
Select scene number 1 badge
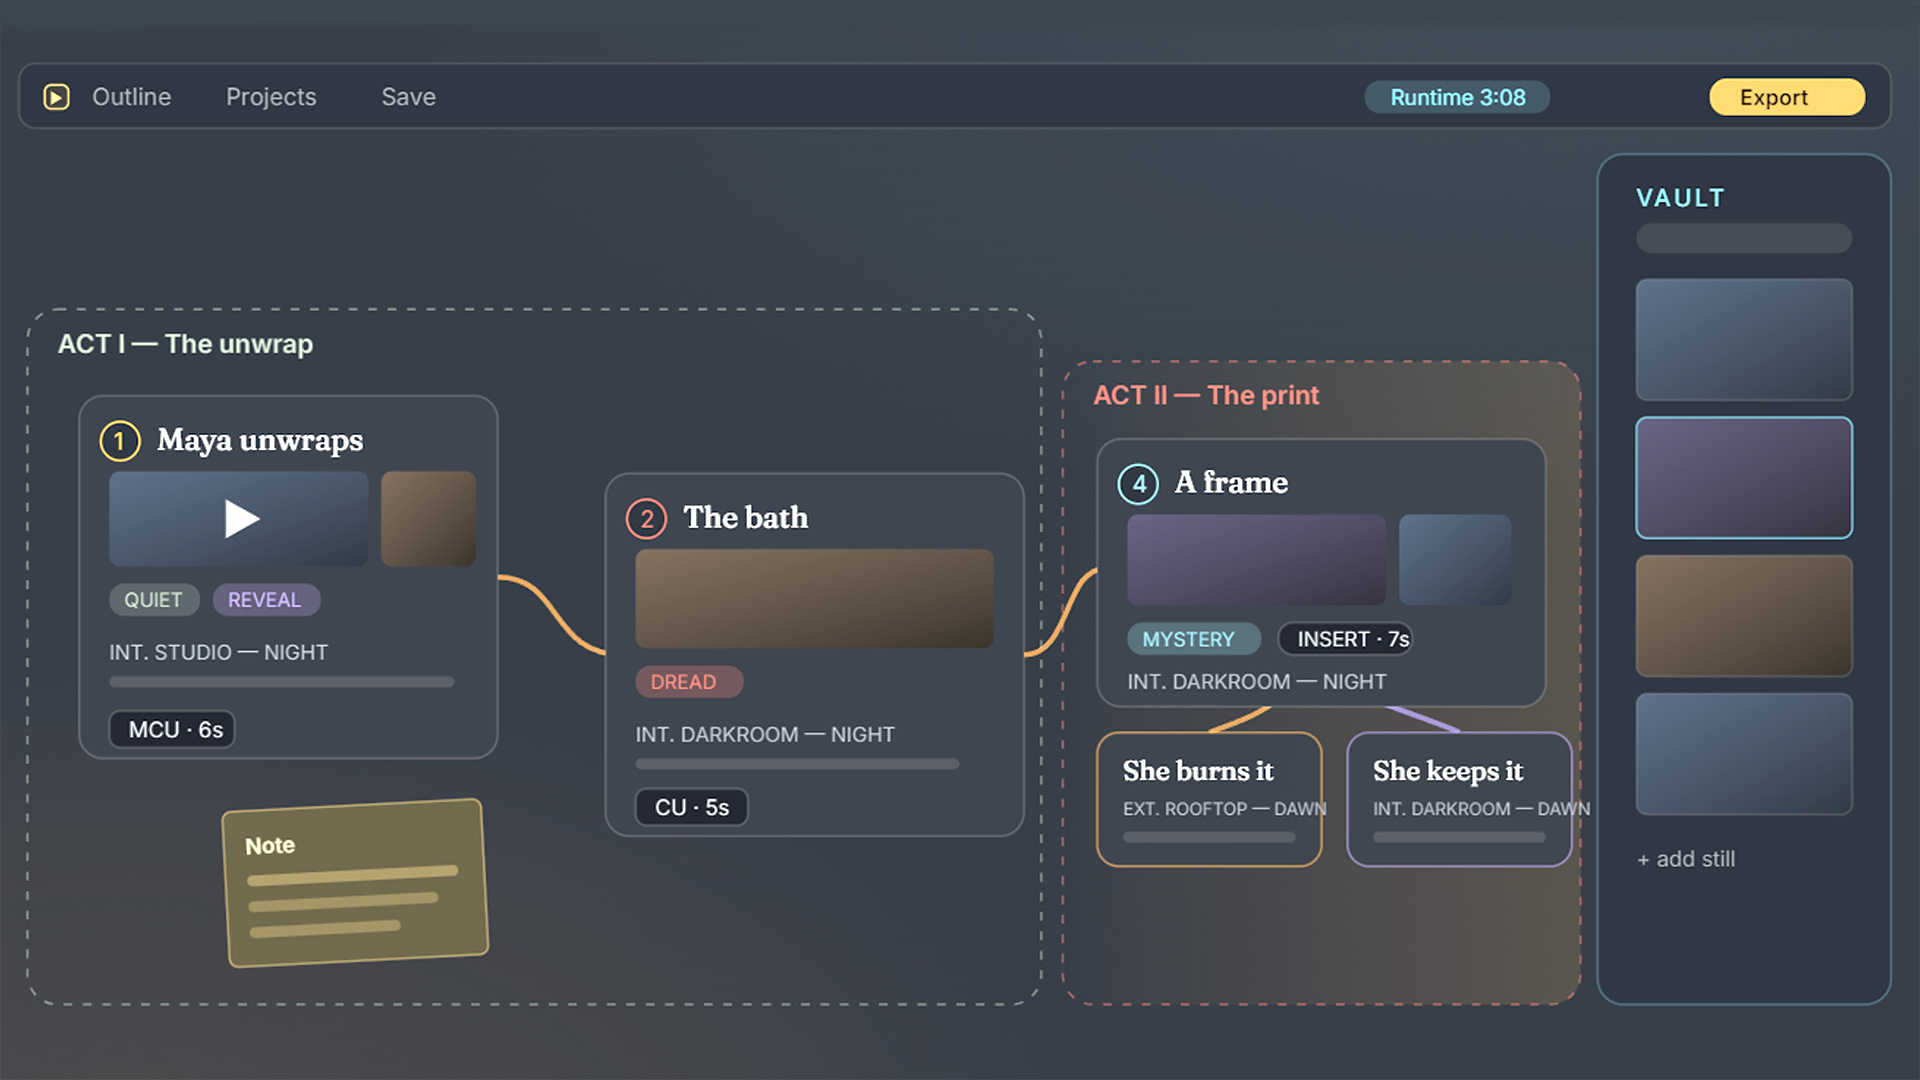(x=120, y=441)
